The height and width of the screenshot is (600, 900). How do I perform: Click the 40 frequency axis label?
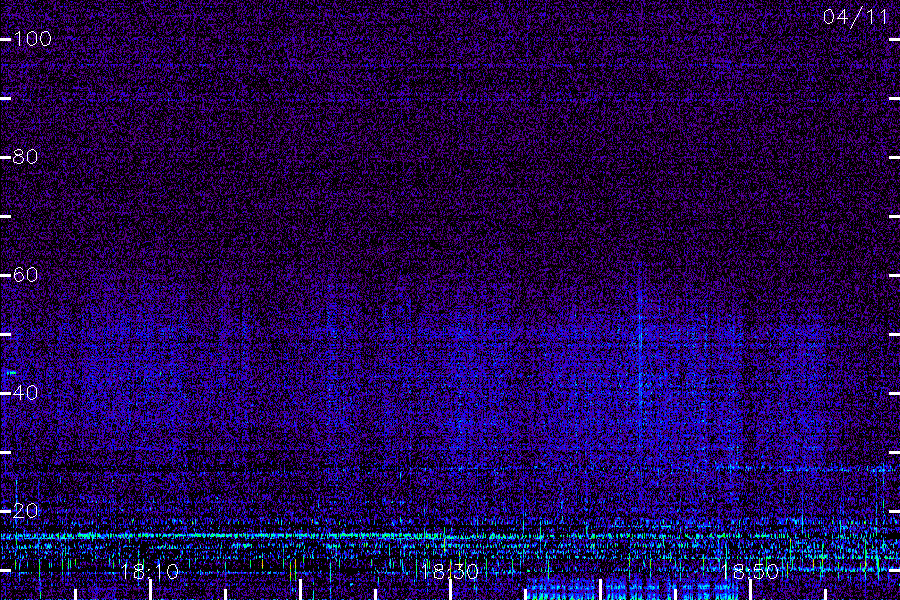(25, 393)
